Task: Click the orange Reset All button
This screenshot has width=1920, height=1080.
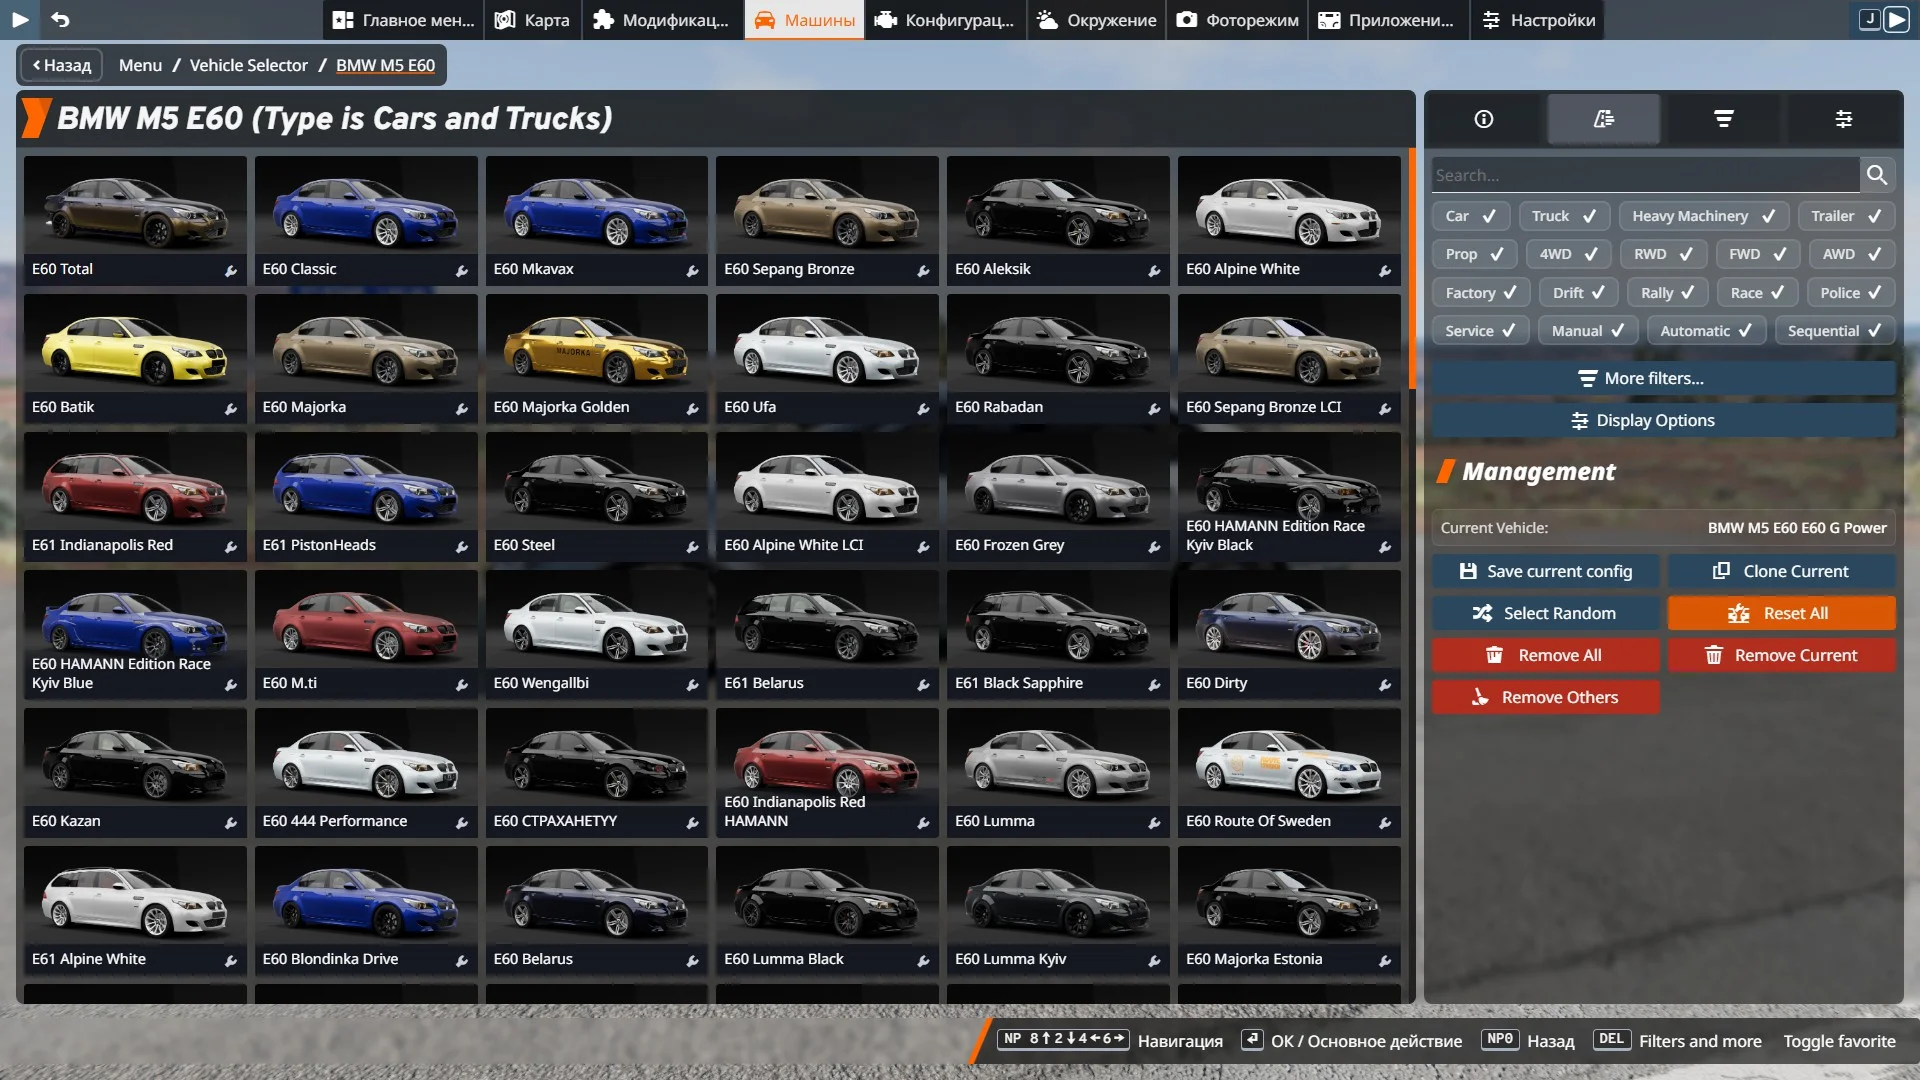Action: coord(1781,613)
